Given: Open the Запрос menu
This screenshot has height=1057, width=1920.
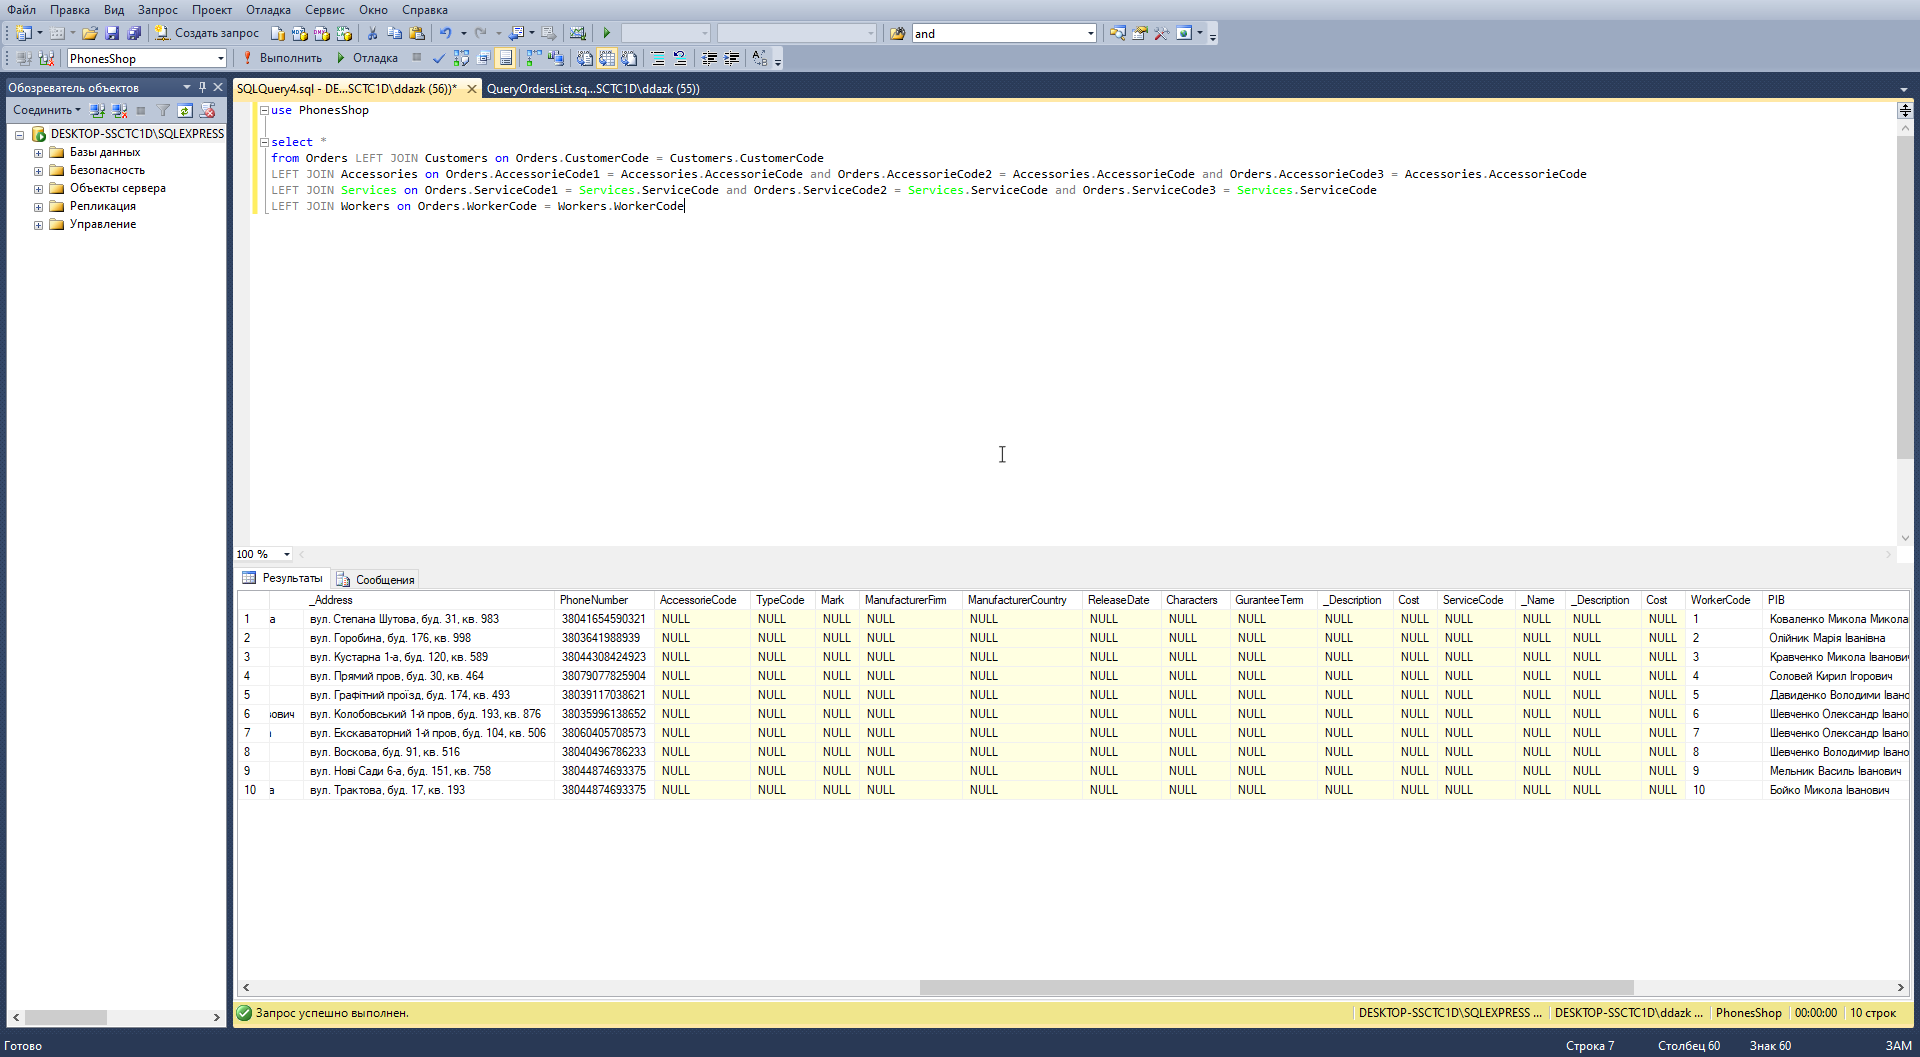Looking at the screenshot, I should pyautogui.click(x=157, y=9).
